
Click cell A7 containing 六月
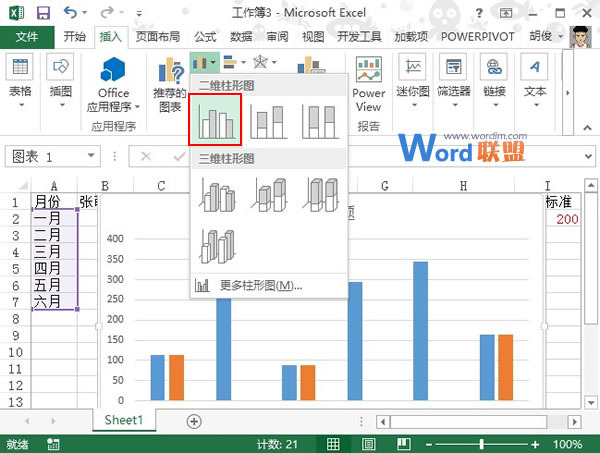point(54,302)
